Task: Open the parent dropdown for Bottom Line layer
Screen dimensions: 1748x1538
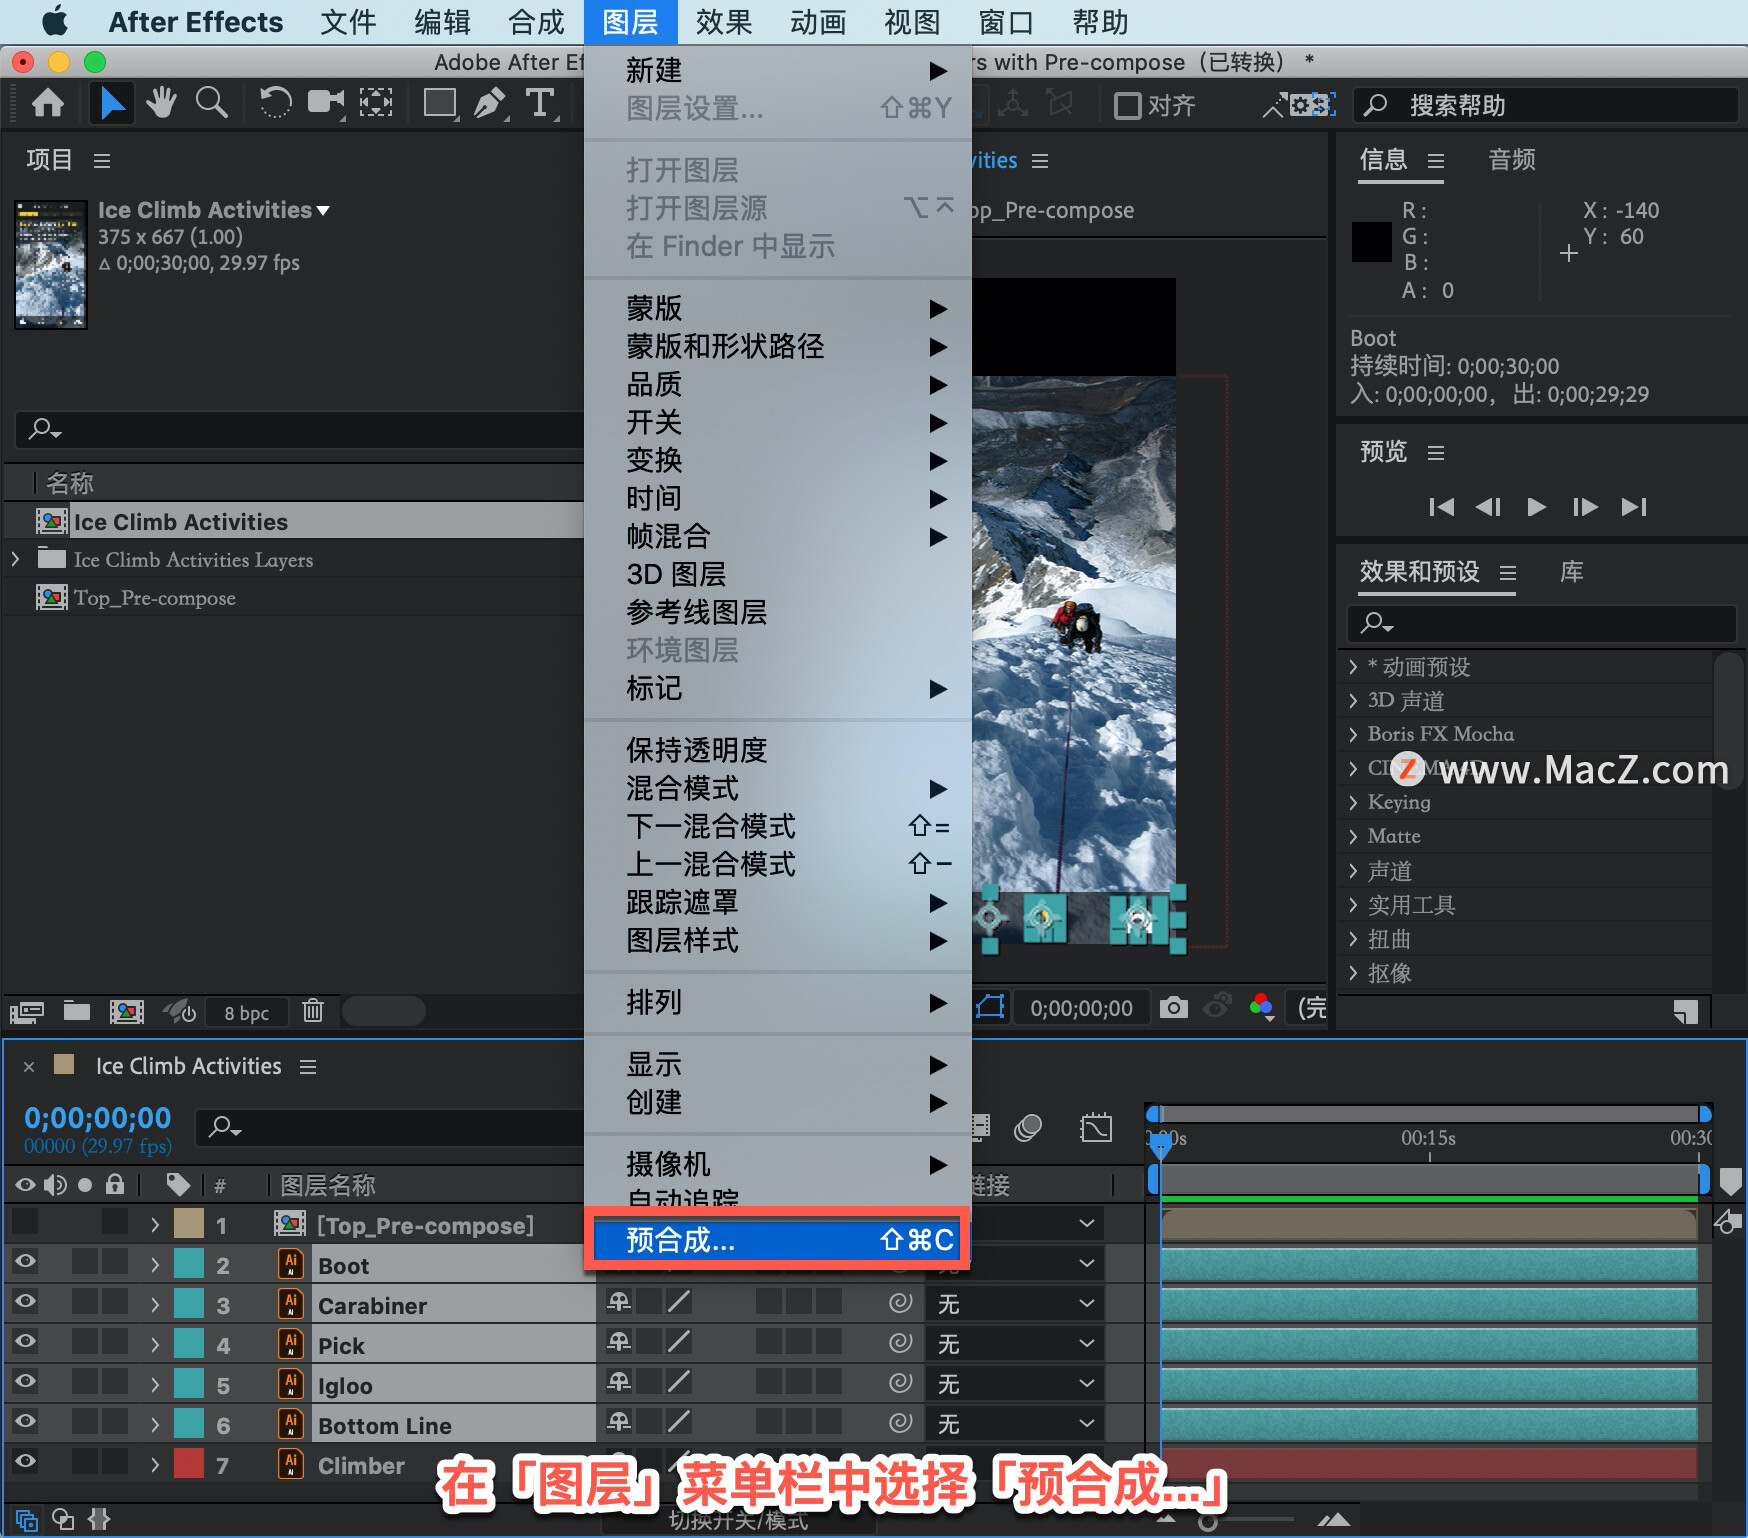Action: 1014,1423
